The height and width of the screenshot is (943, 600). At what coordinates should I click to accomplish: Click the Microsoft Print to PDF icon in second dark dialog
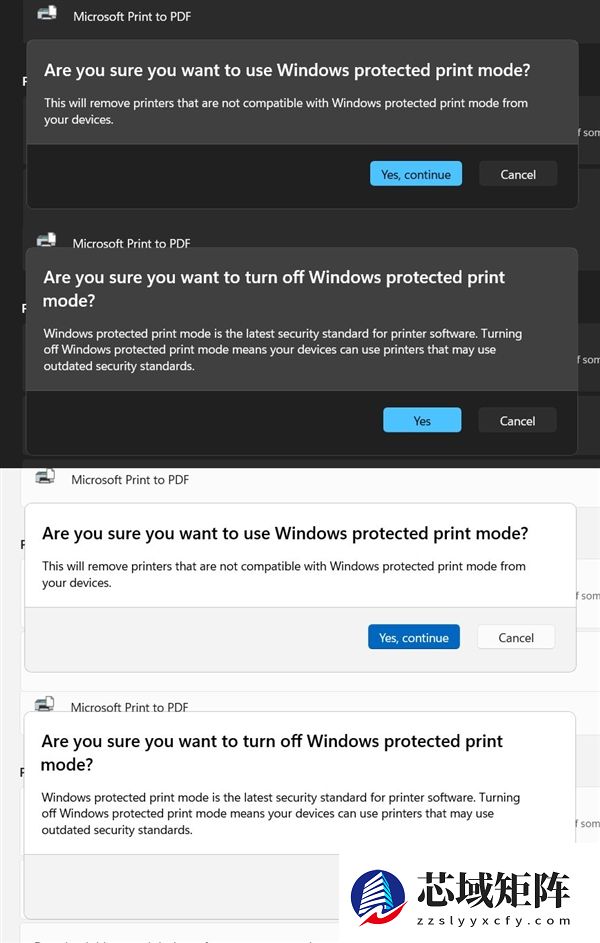(x=46, y=240)
